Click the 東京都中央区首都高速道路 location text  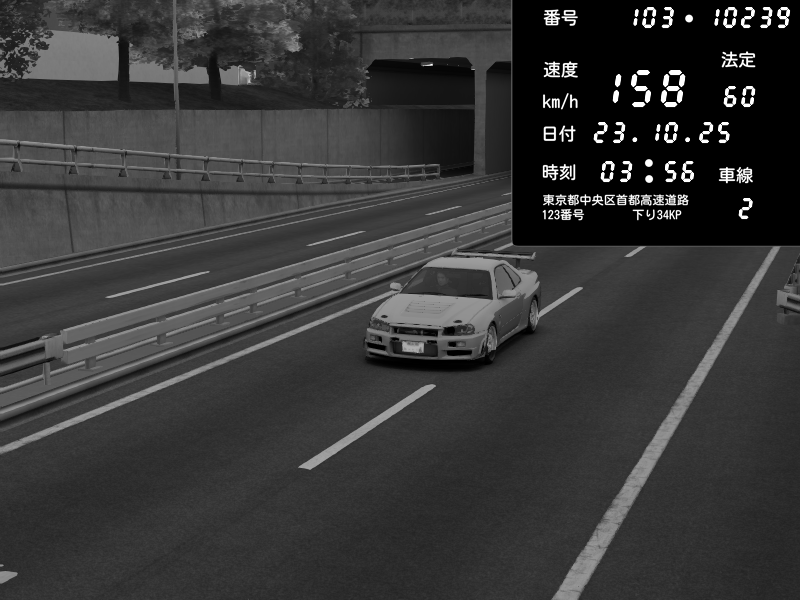(615, 200)
